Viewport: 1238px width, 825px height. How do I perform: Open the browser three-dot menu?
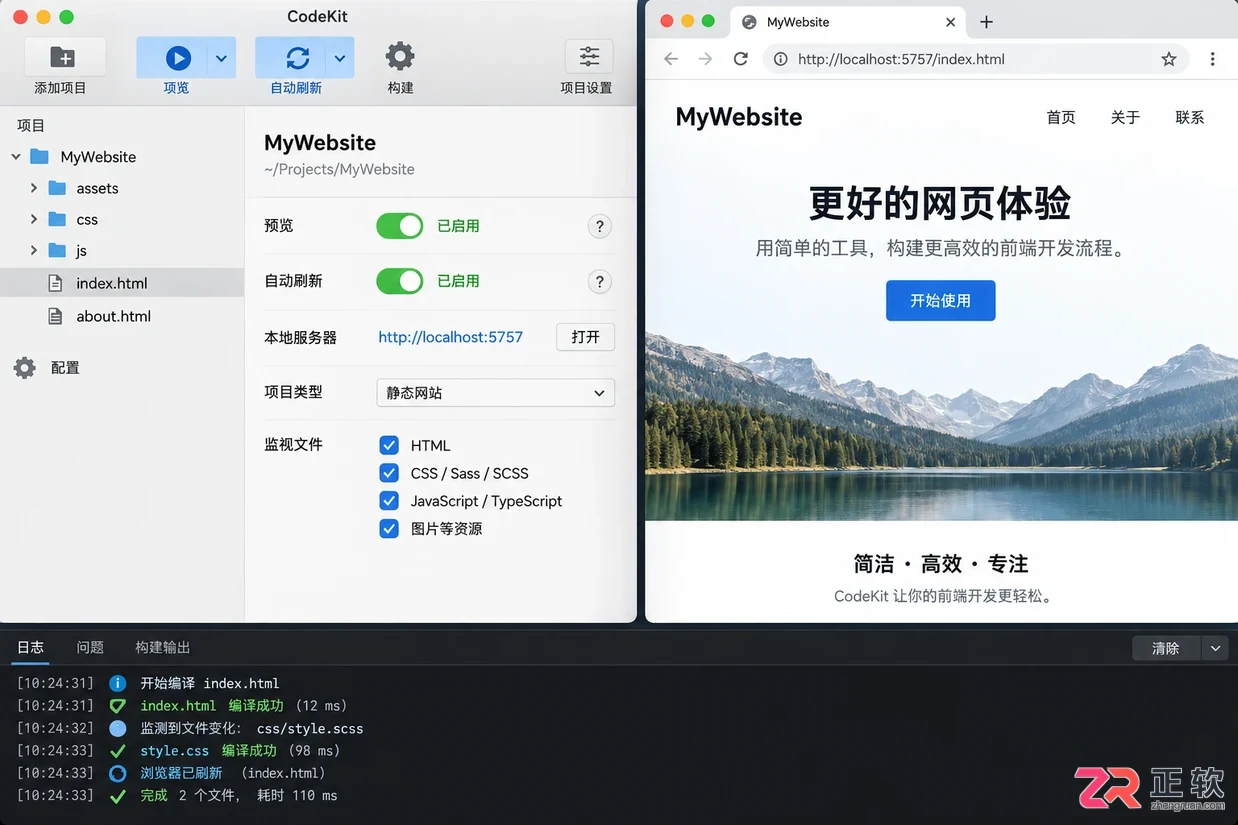click(1212, 59)
